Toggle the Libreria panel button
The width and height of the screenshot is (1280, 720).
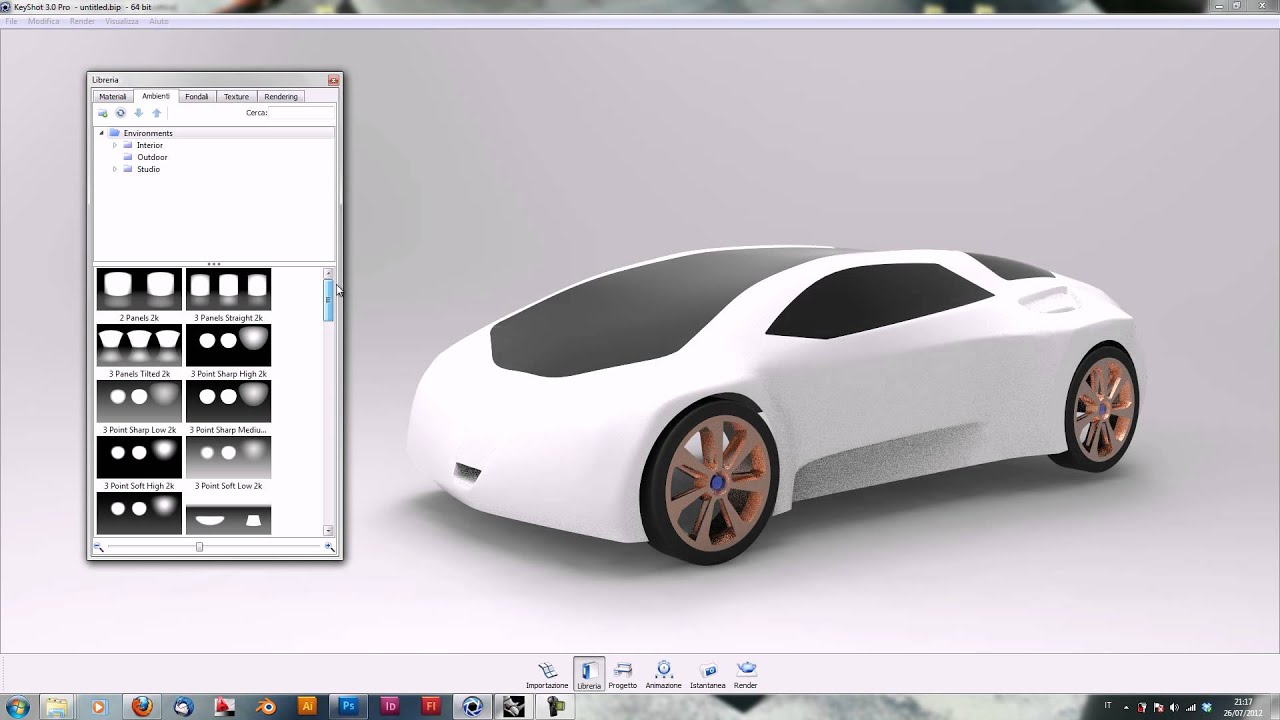(x=589, y=675)
